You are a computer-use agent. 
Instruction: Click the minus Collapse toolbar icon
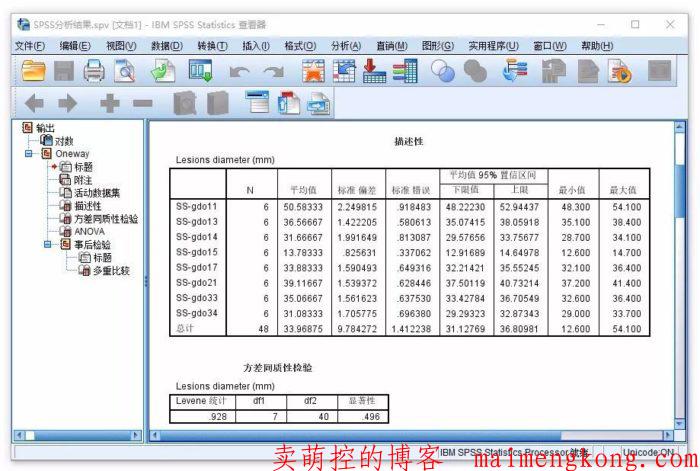pos(142,103)
